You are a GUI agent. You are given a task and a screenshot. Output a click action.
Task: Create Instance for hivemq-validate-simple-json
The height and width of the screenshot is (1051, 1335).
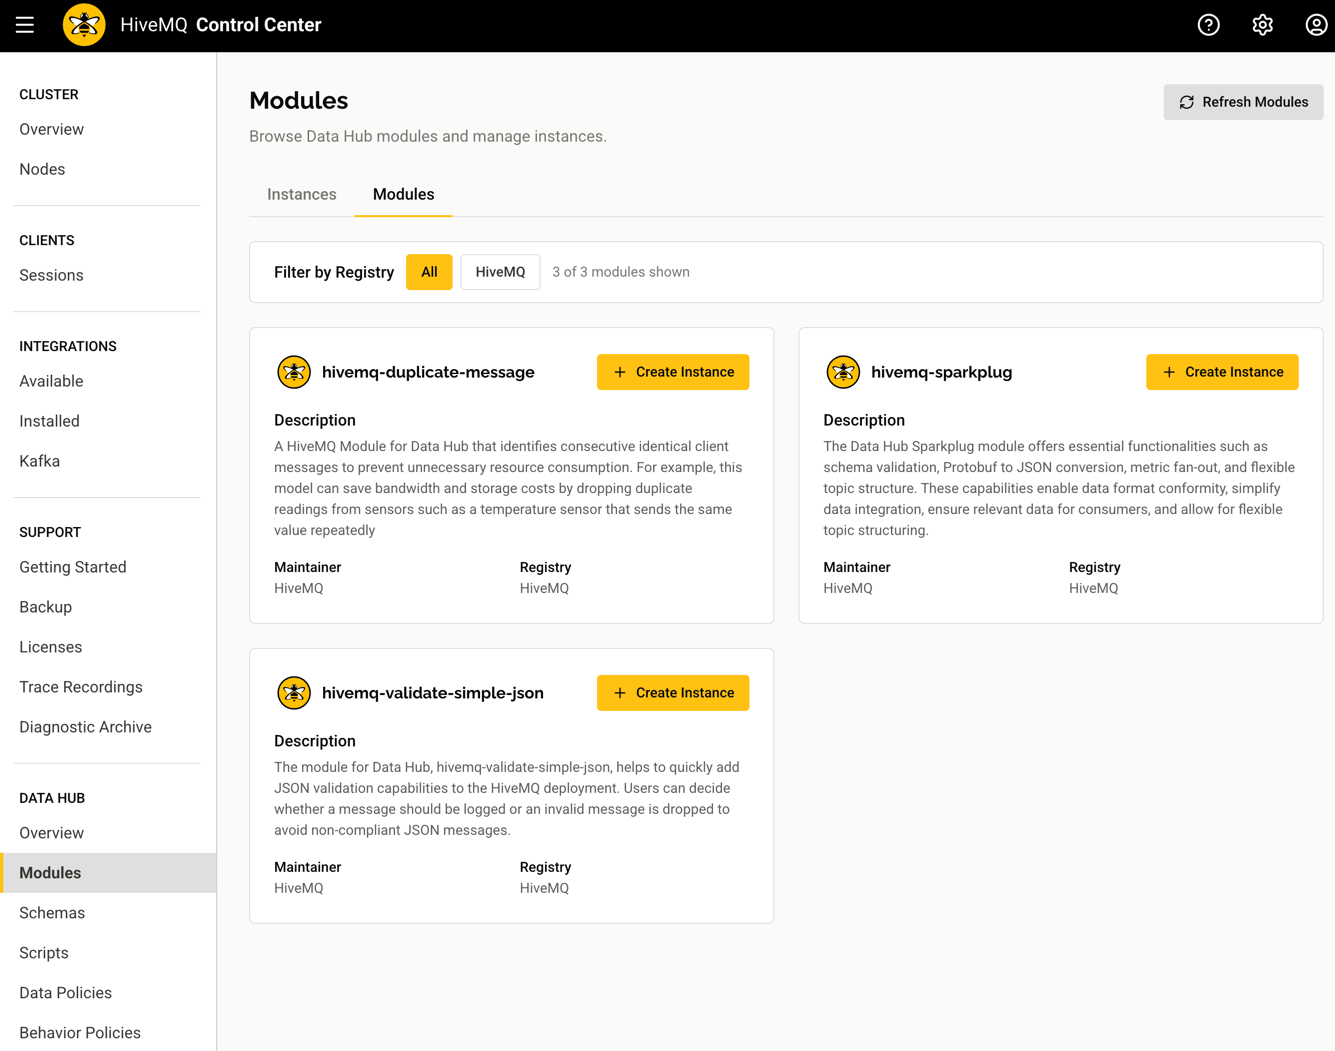point(673,693)
